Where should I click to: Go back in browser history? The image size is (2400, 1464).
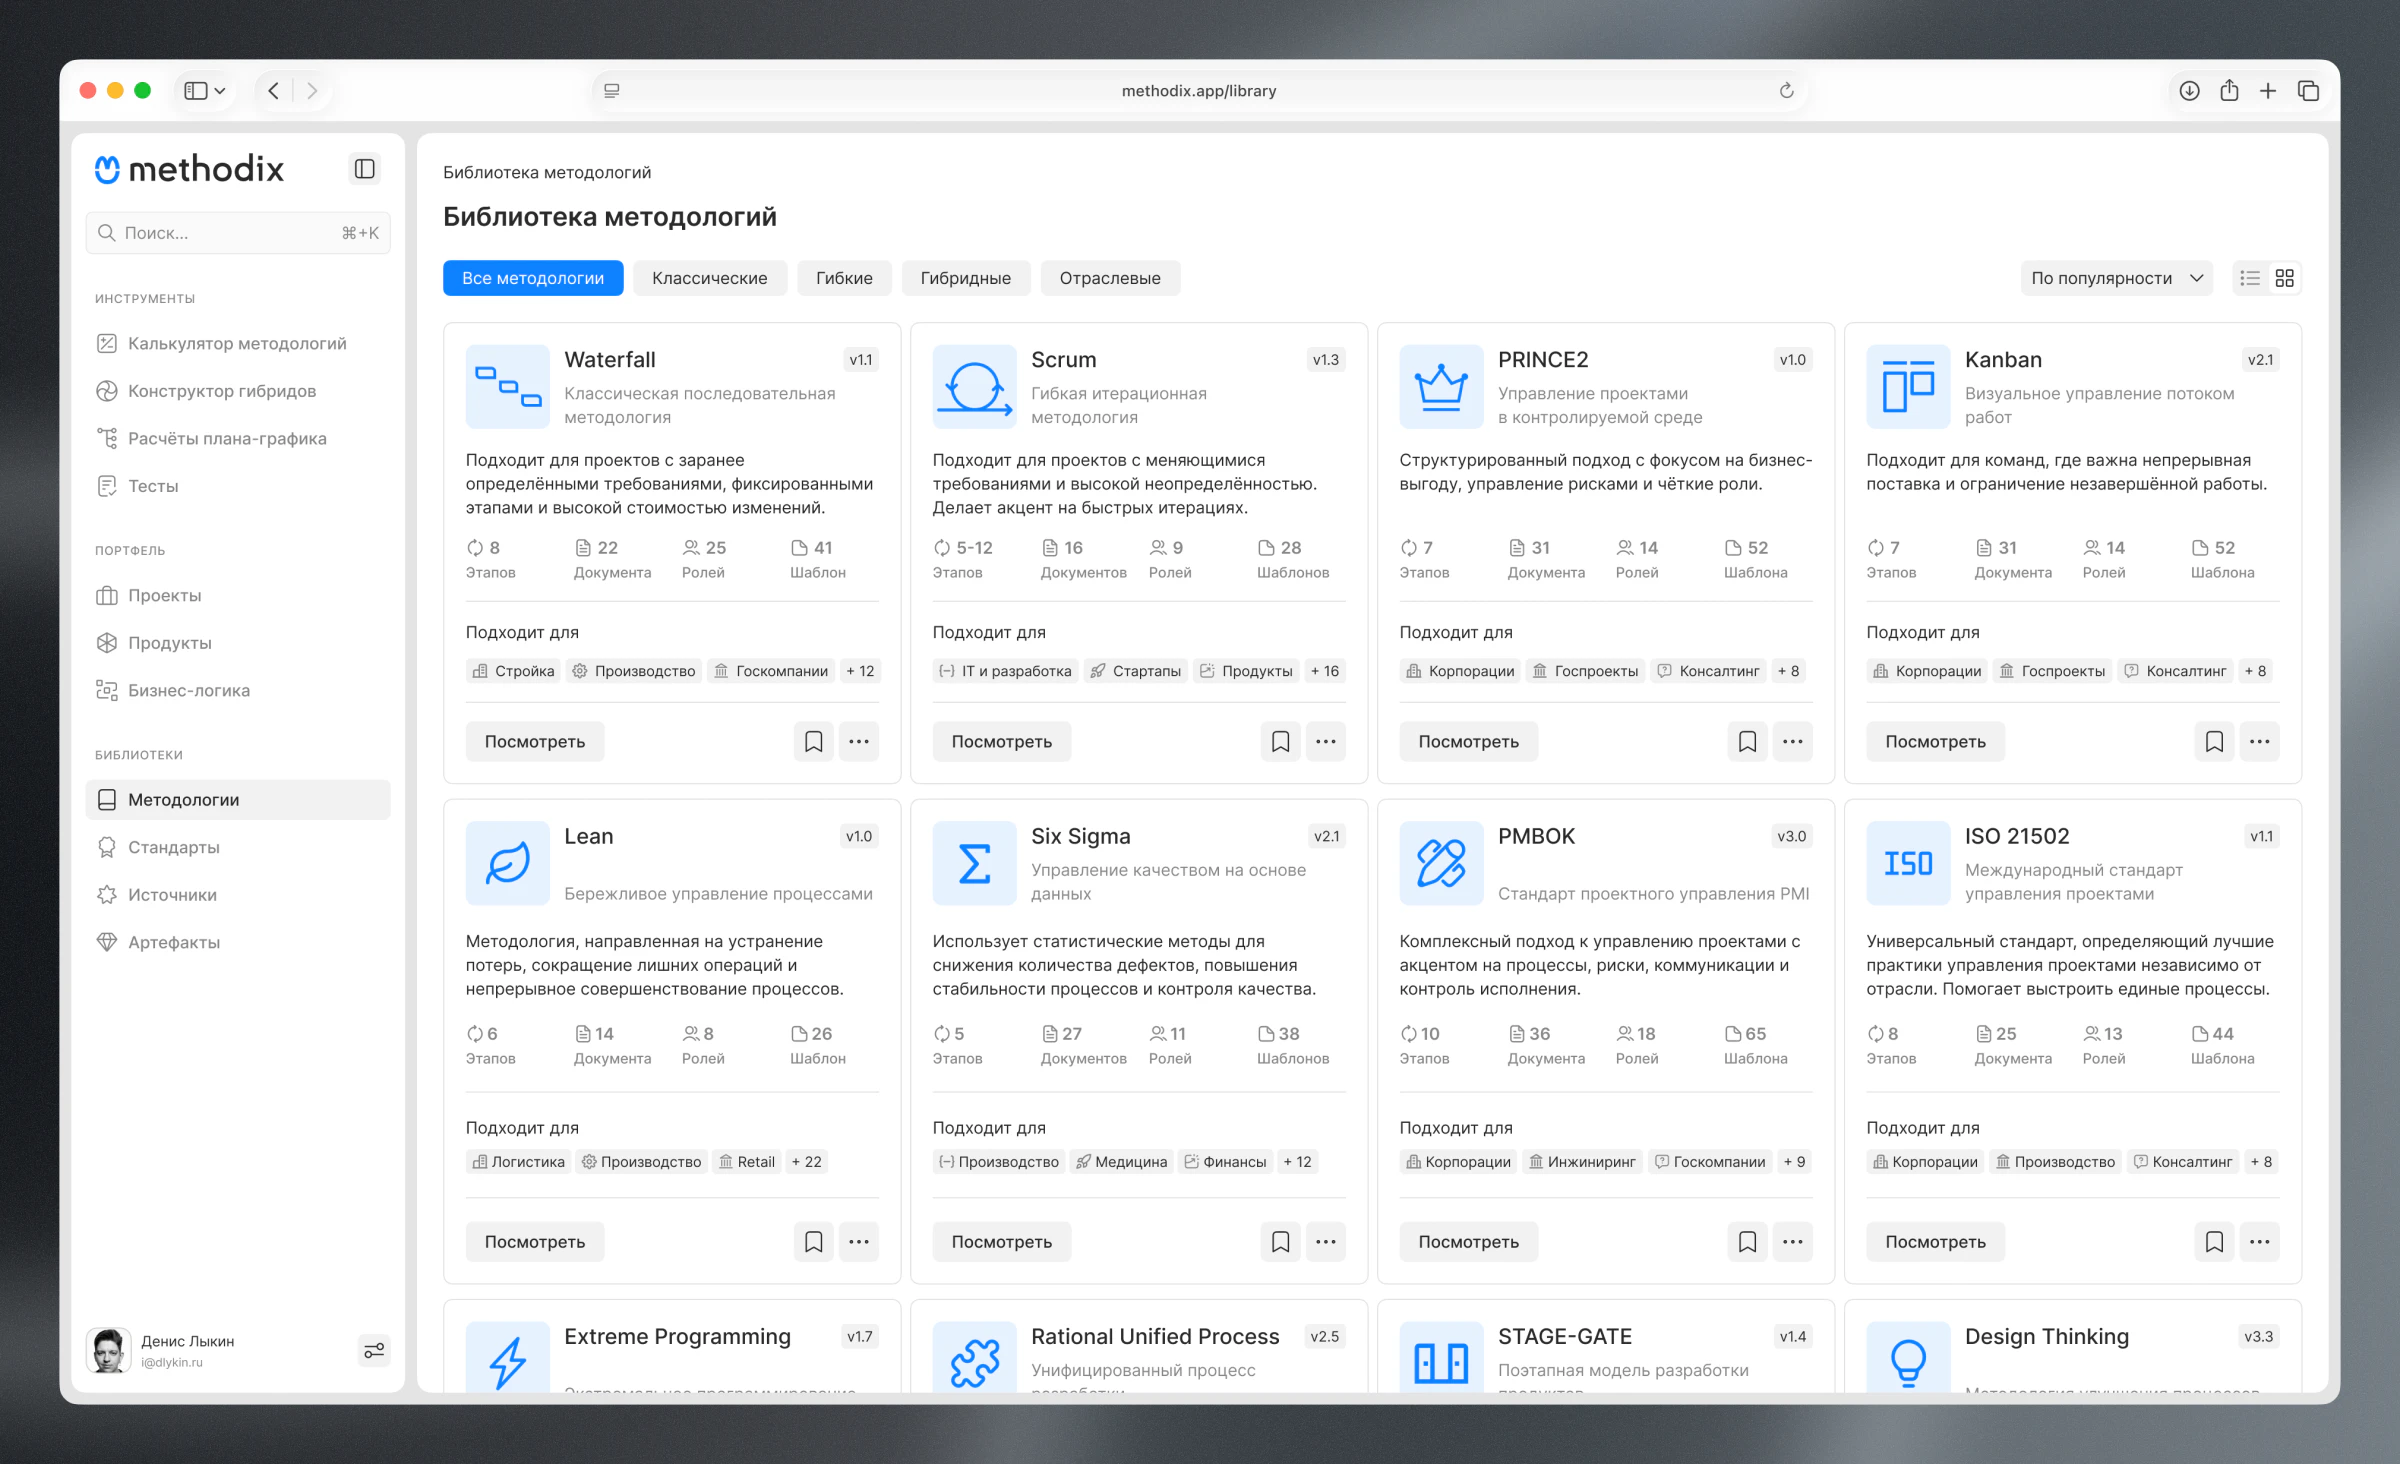click(273, 91)
